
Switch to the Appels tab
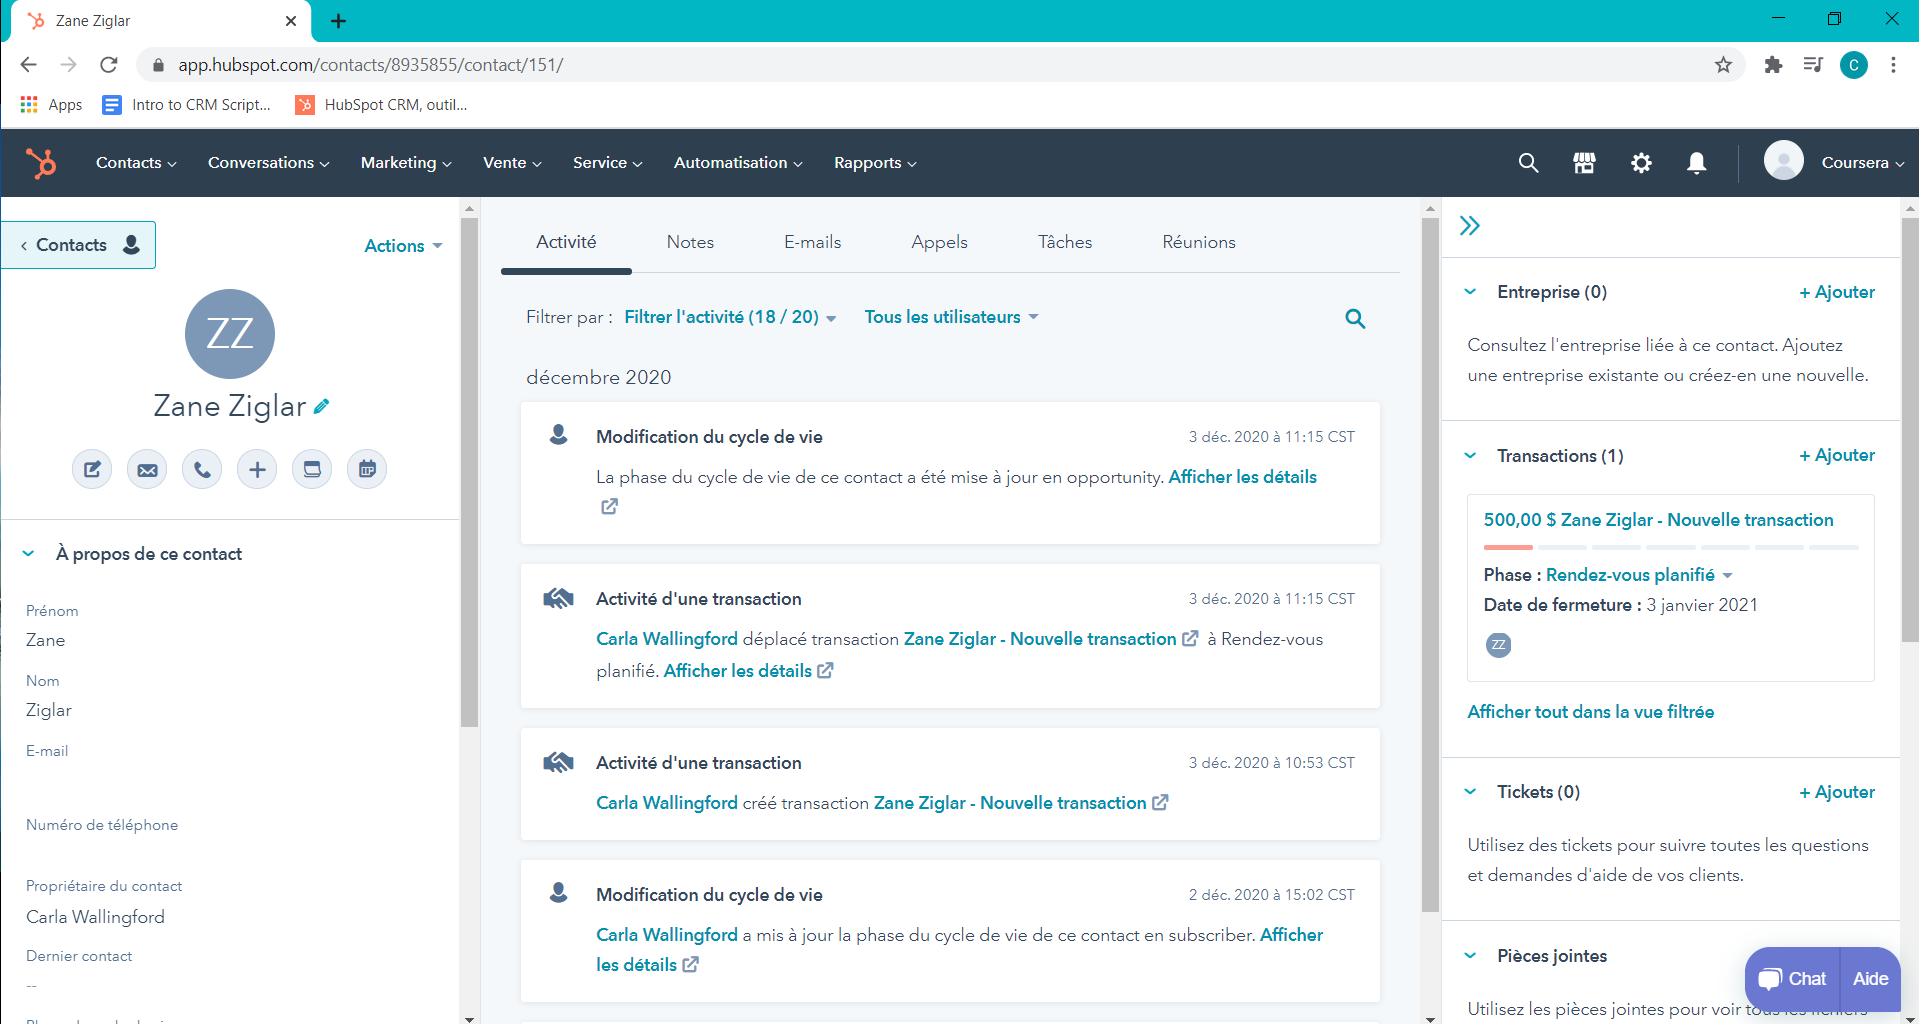(x=939, y=242)
